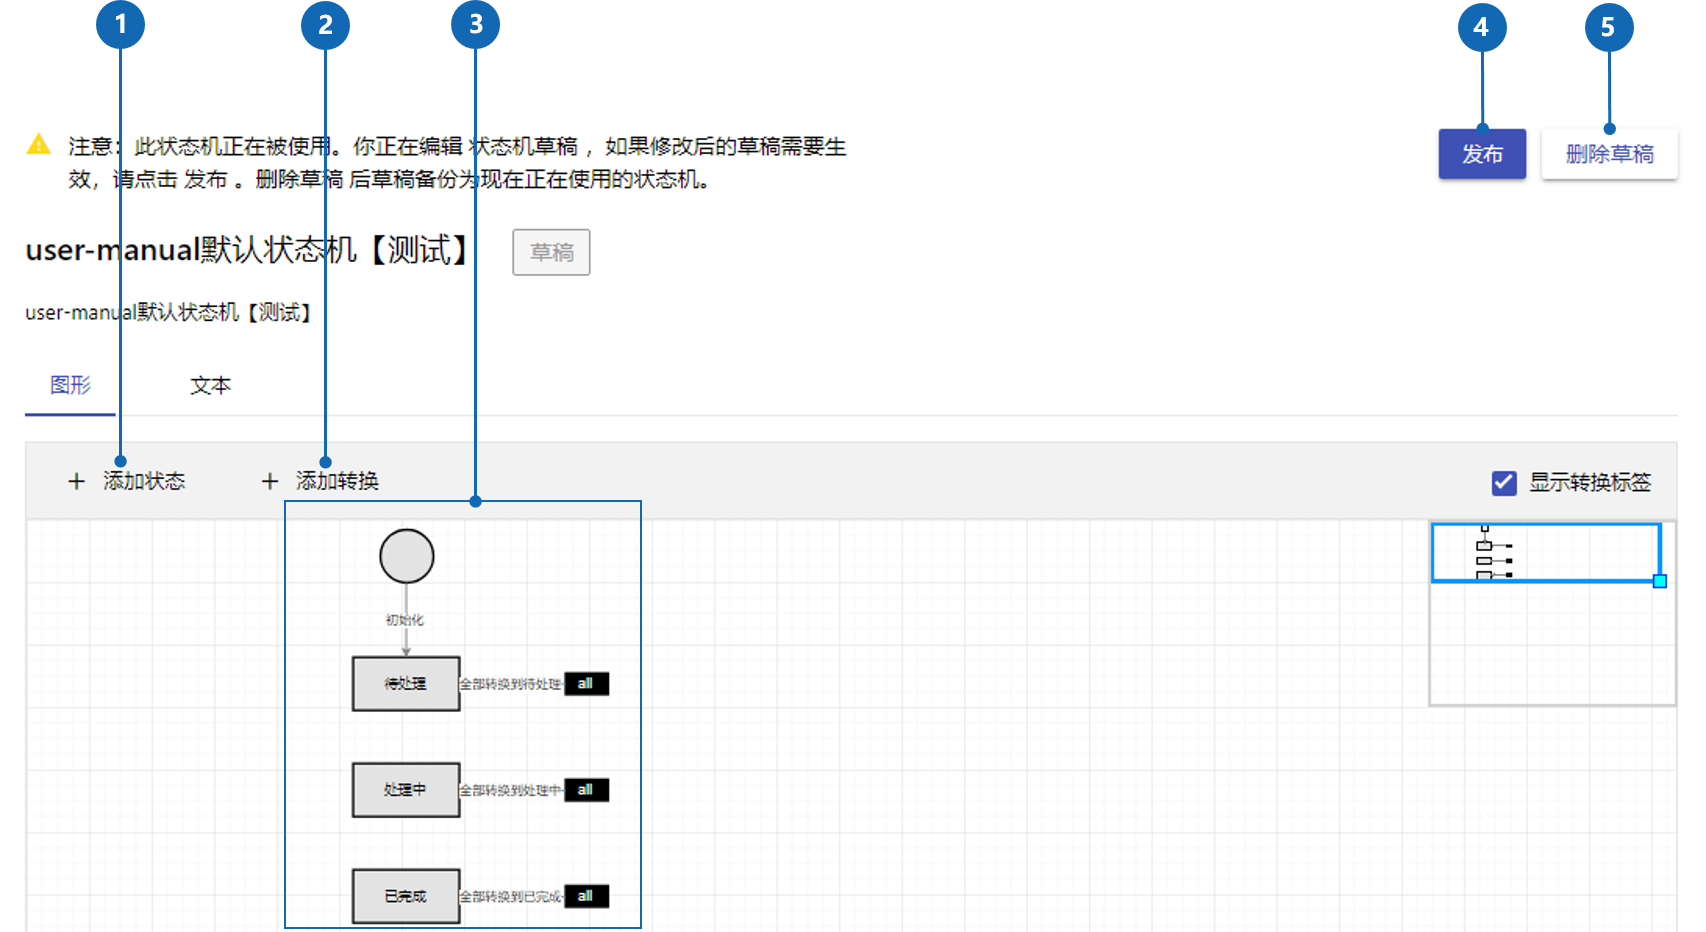Viewport: 1706px width, 932px height.
Task: Select the 处理中 state box
Action: (406, 790)
